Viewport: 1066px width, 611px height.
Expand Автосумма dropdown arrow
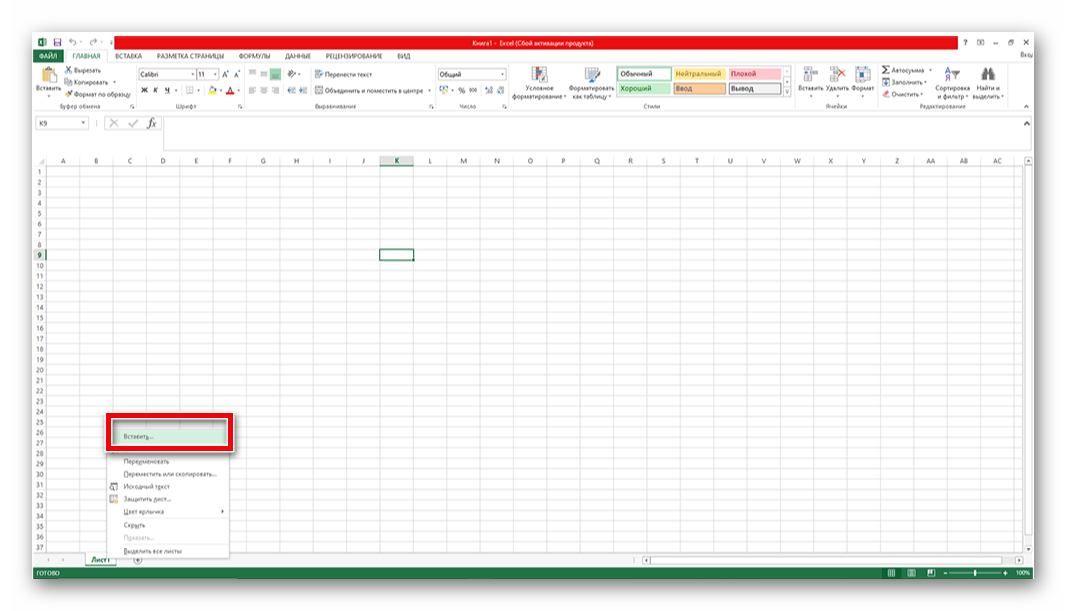930,70
